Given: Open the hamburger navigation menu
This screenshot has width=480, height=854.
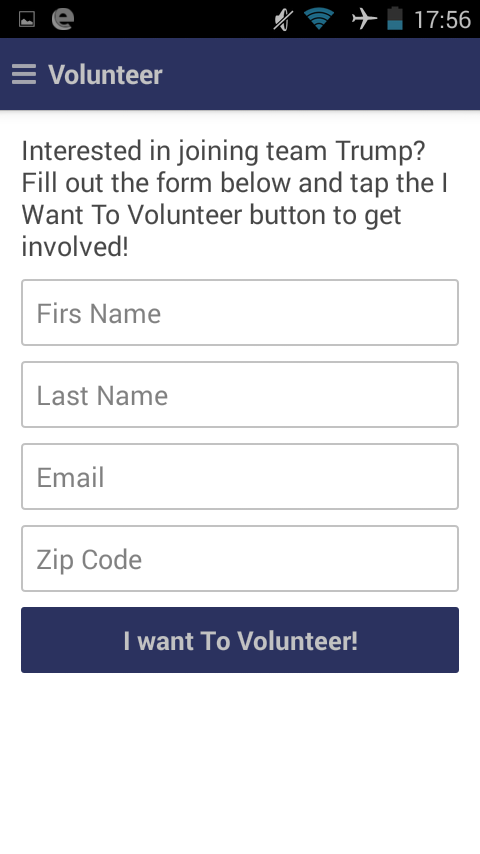Looking at the screenshot, I should click(24, 74).
